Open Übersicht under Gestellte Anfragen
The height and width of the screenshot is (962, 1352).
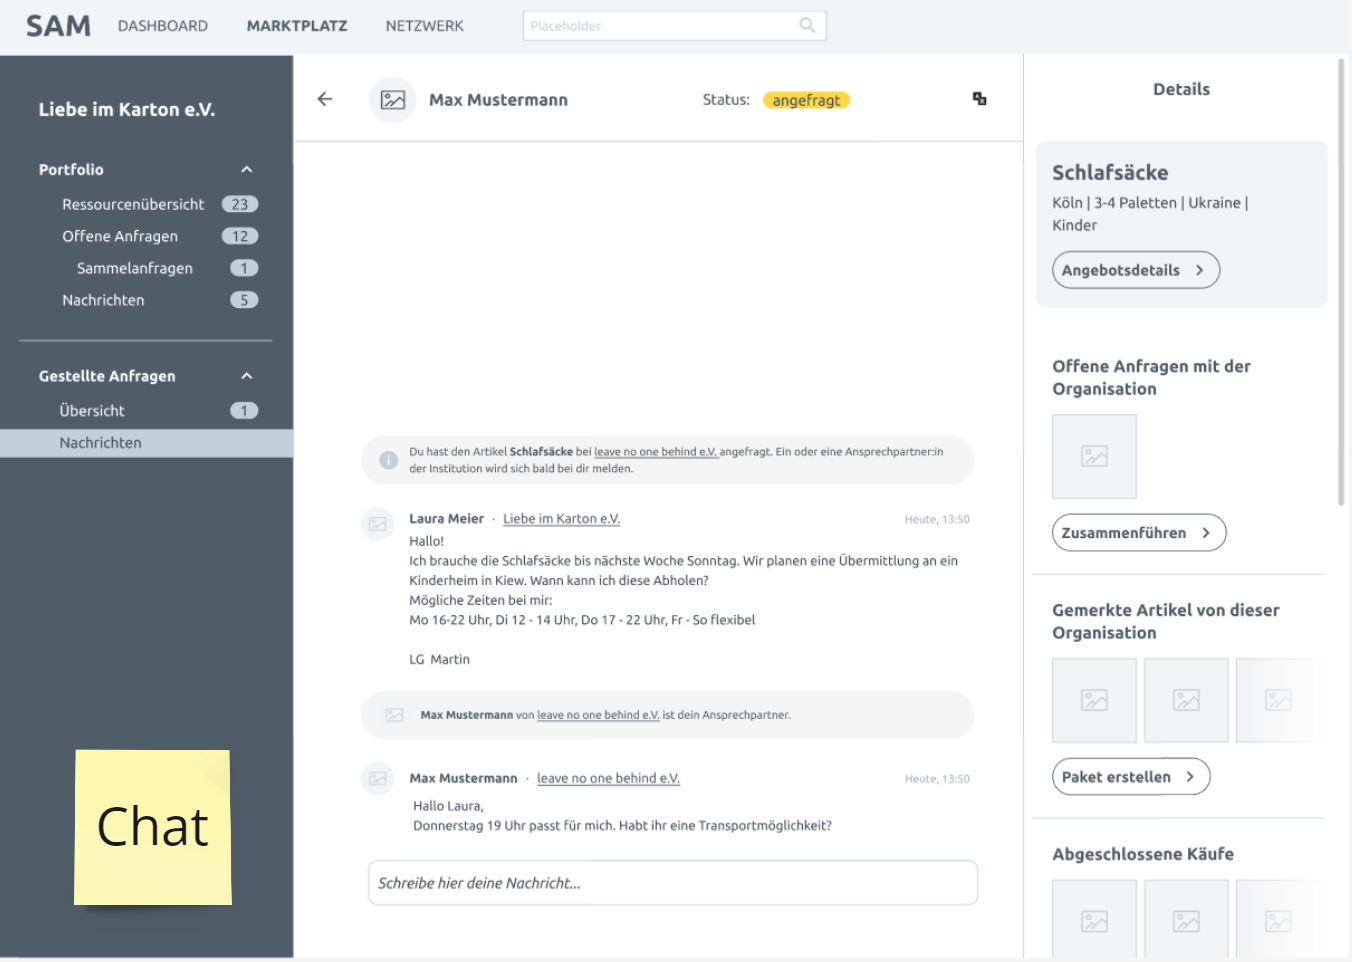tap(92, 411)
